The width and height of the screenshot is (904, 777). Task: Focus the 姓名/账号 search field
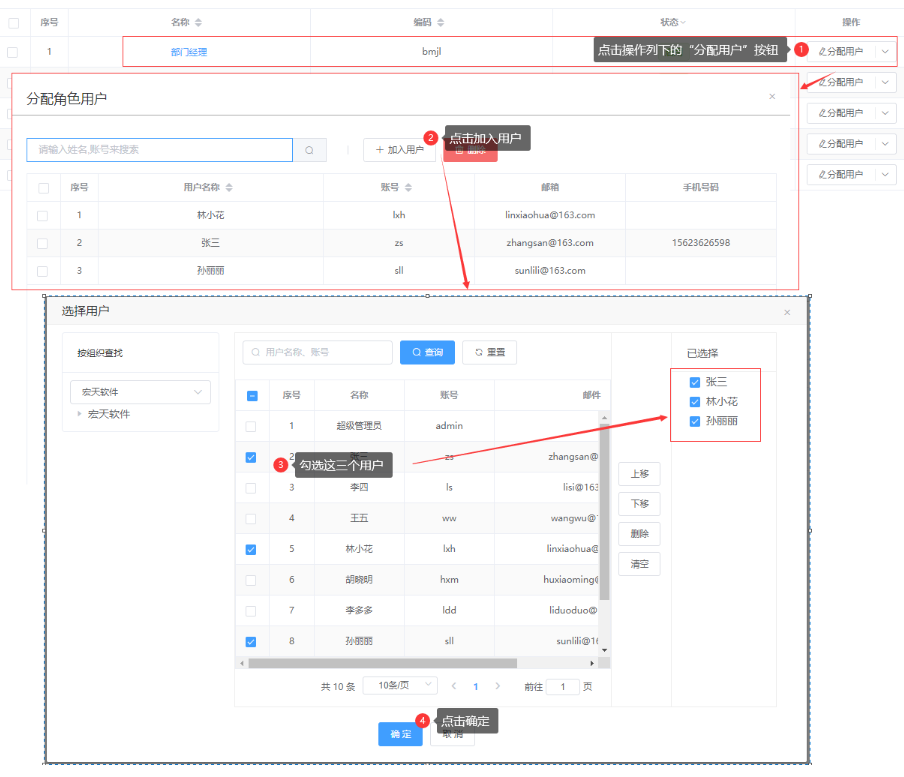[160, 150]
